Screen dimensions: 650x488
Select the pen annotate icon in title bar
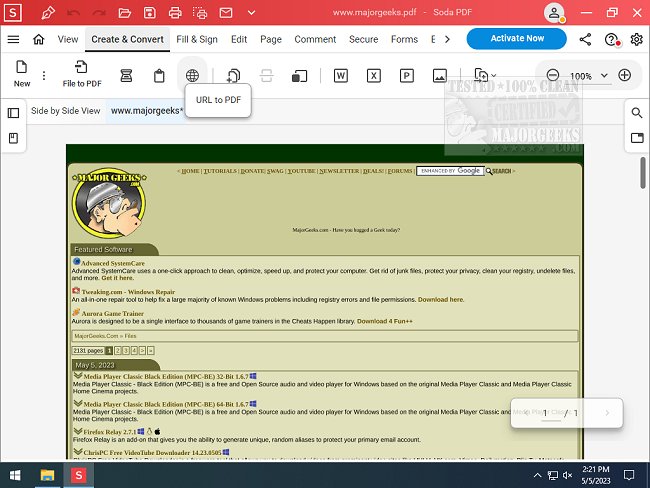pos(48,13)
